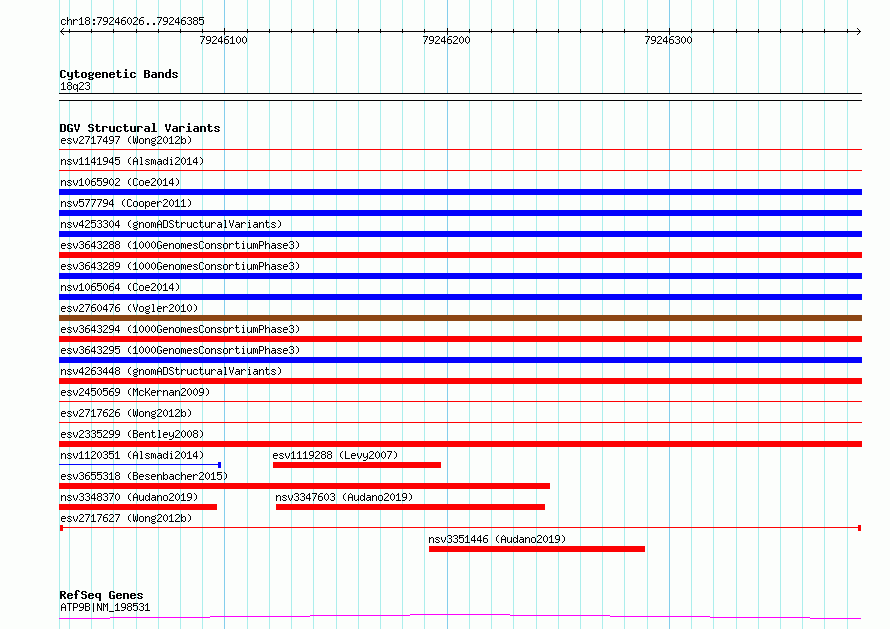Select variant esv3655318 (Besenbacher2015) label
Image resolution: width=890 pixels, height=629 pixels.
(x=144, y=476)
